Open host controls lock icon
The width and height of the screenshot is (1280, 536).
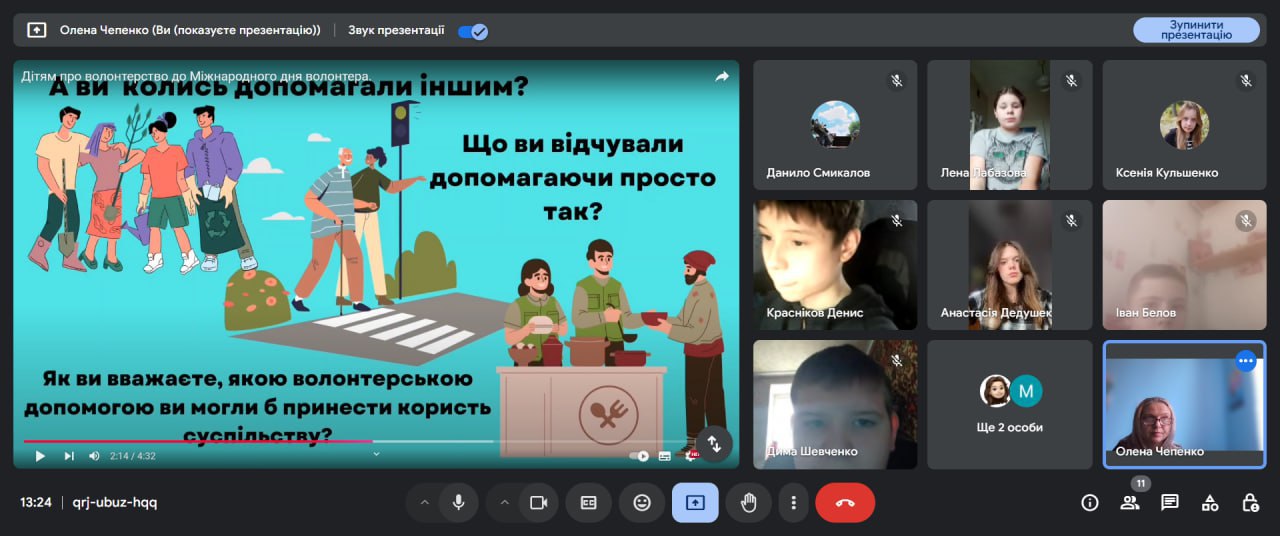coord(1250,503)
